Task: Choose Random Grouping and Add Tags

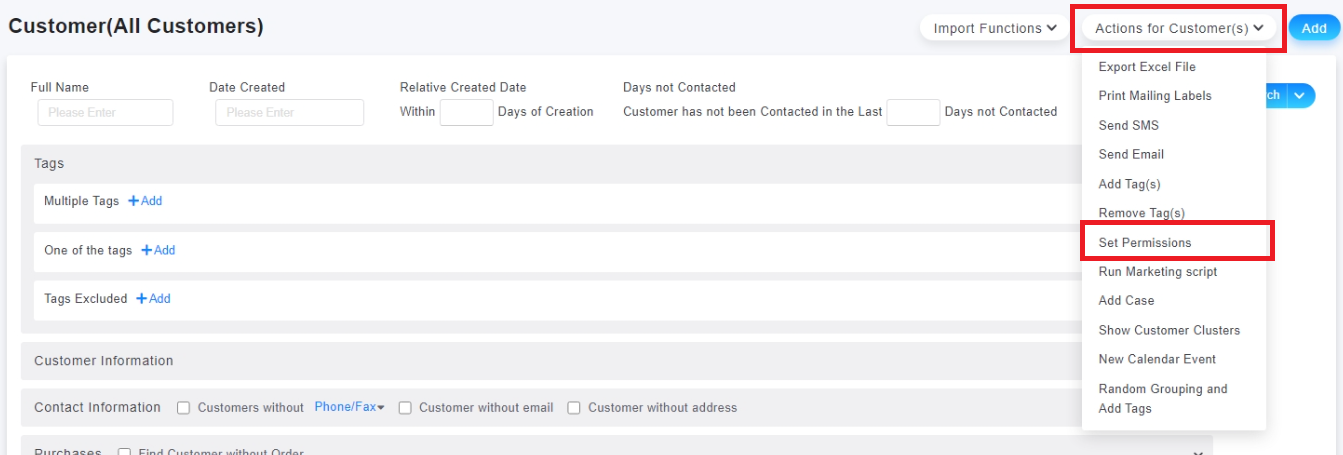Action: click(1162, 398)
